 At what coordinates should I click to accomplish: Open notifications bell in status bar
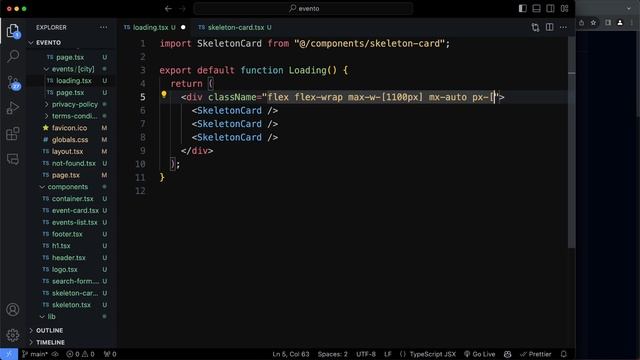[564, 354]
